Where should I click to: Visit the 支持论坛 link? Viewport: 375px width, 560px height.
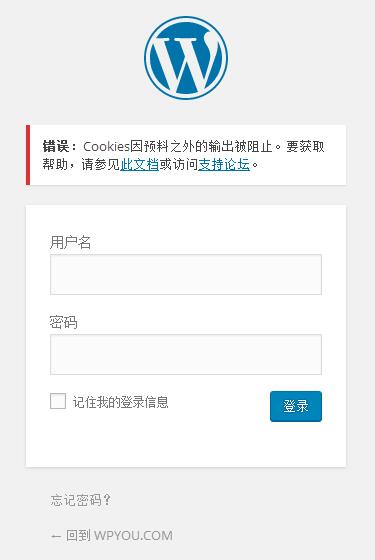point(224,164)
